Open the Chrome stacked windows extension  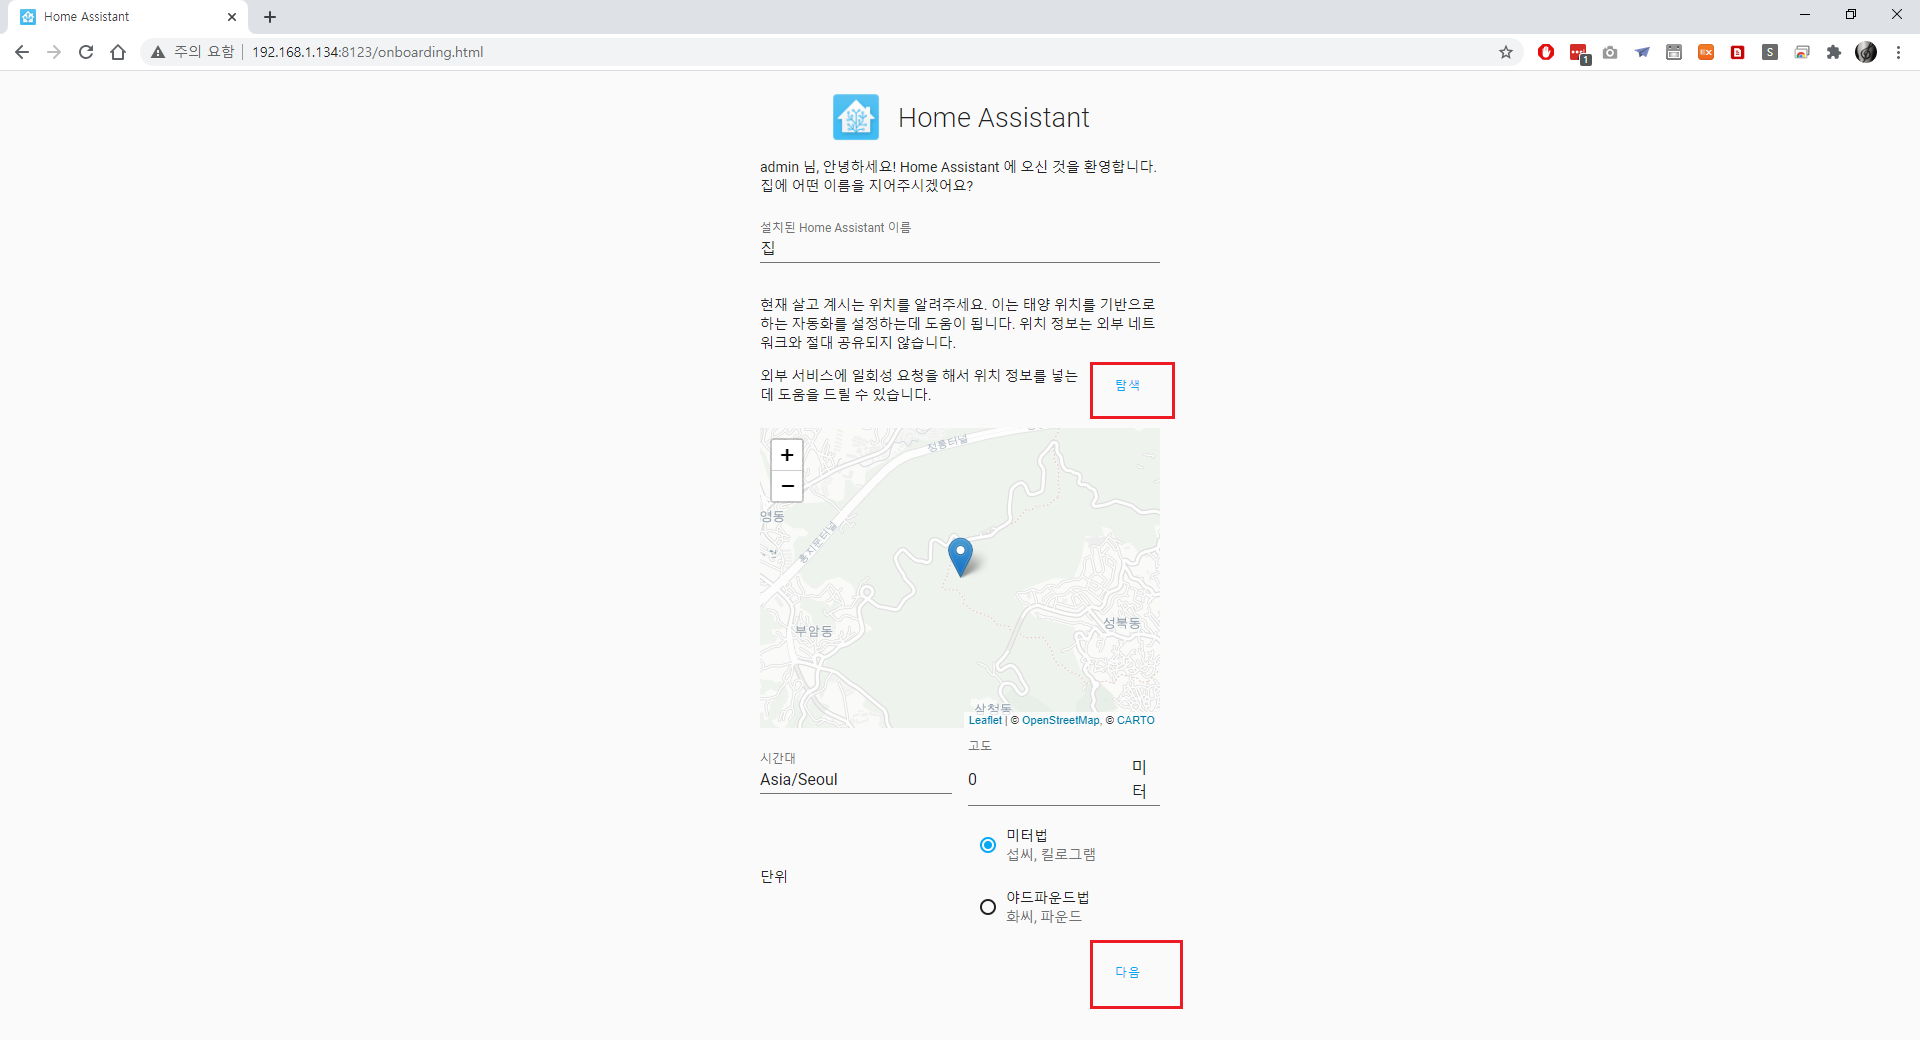point(1802,52)
